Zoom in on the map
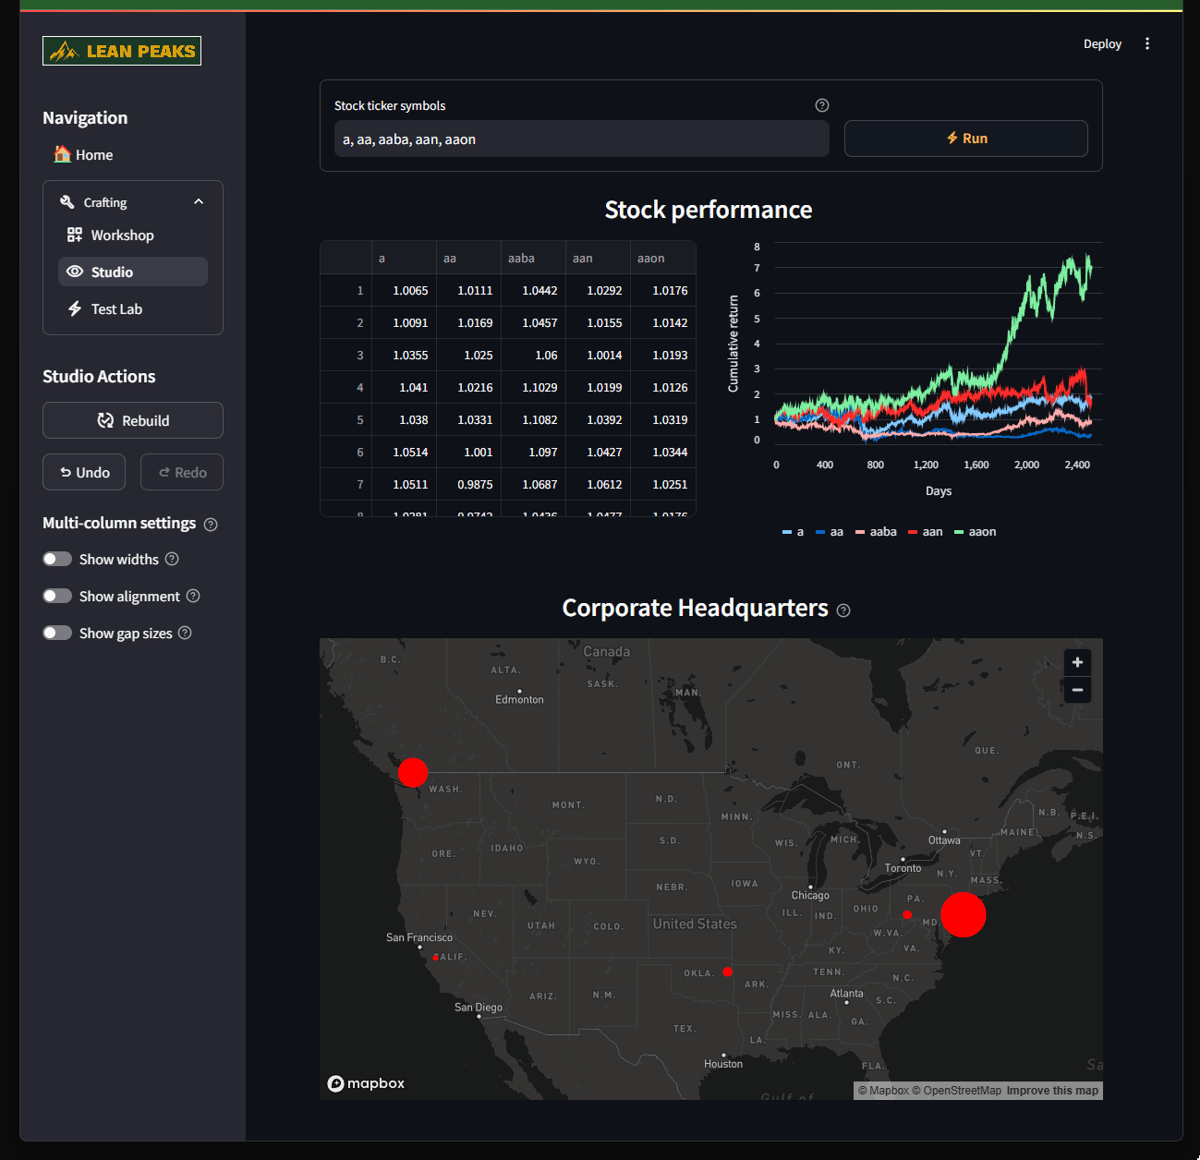 [1077, 662]
